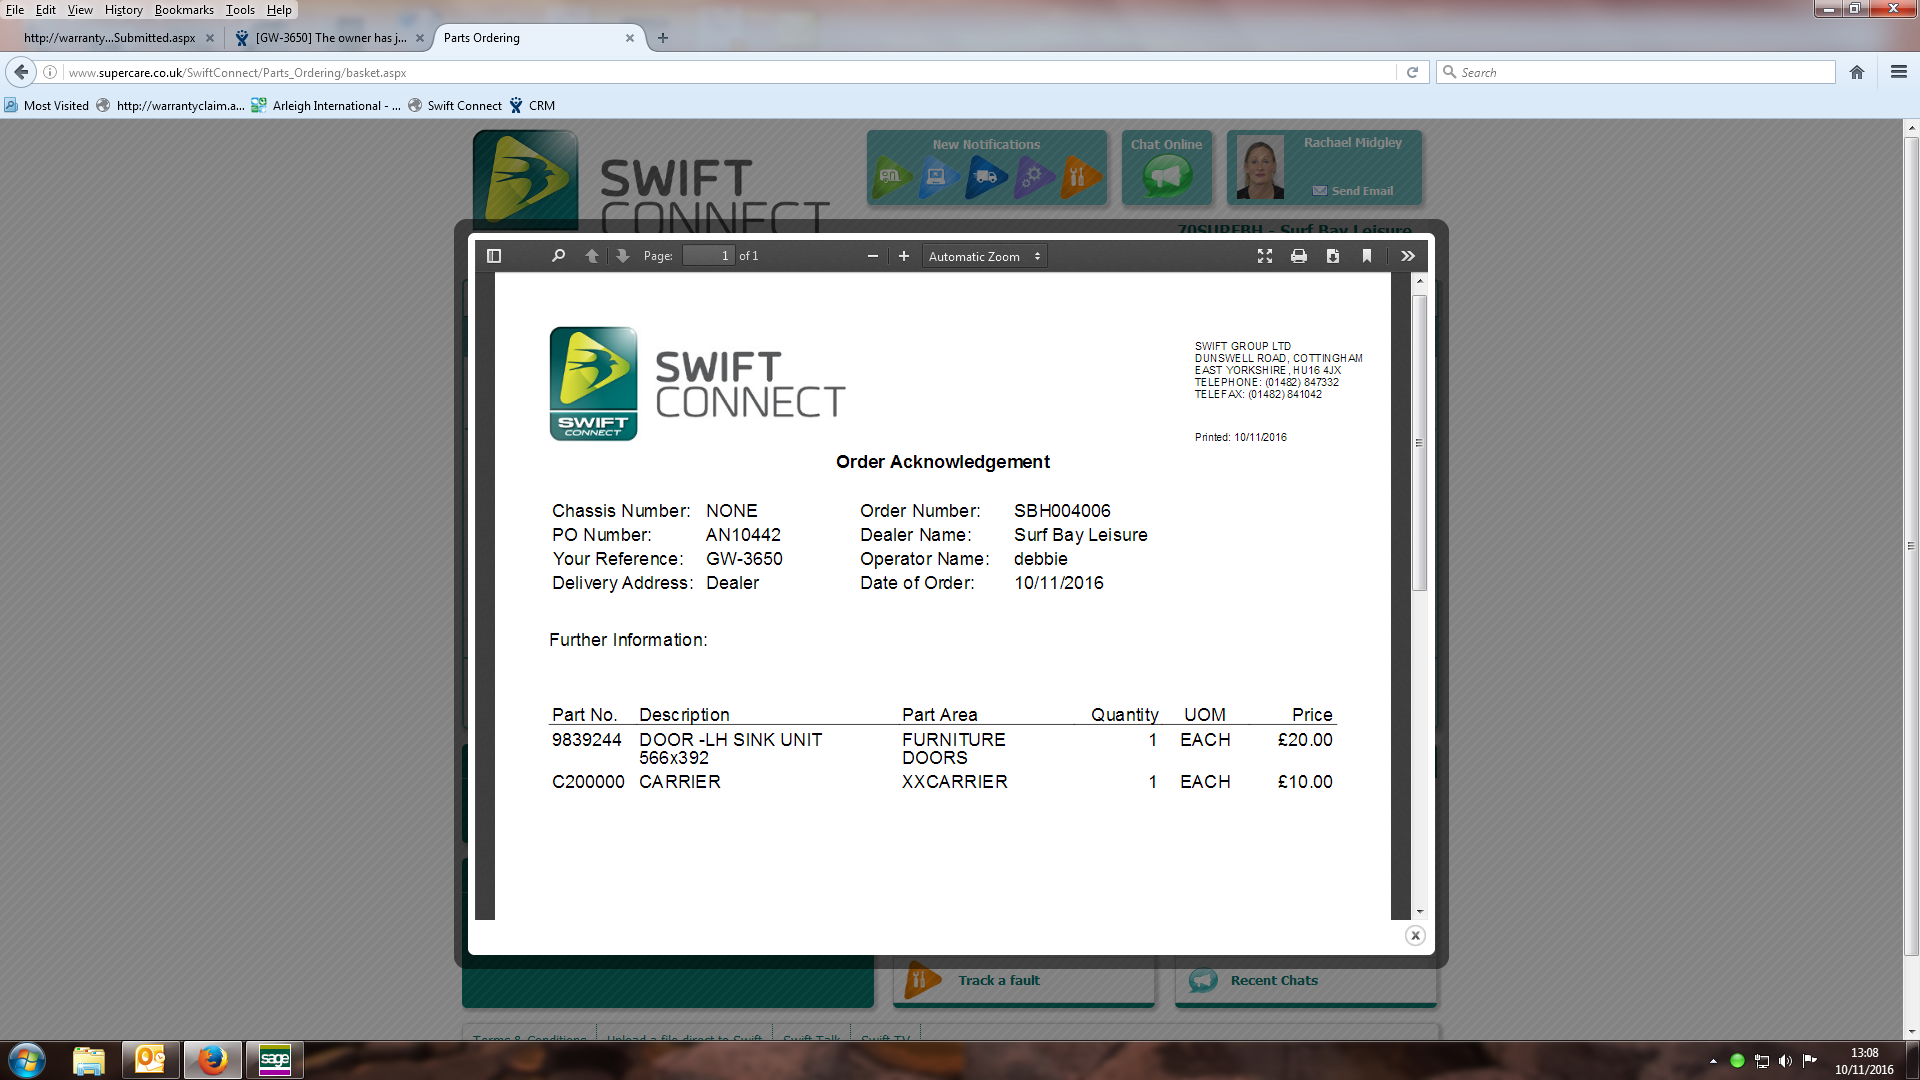Go to next page arrow

622,256
